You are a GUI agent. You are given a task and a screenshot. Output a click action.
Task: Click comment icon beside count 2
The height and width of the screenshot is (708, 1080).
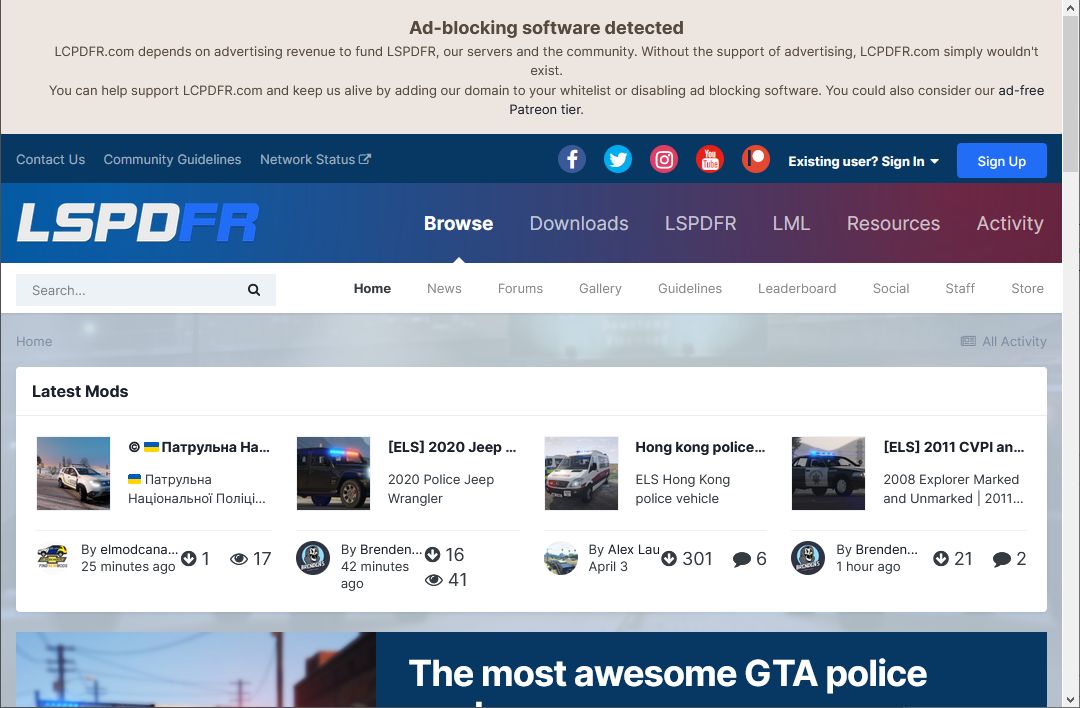(1001, 559)
